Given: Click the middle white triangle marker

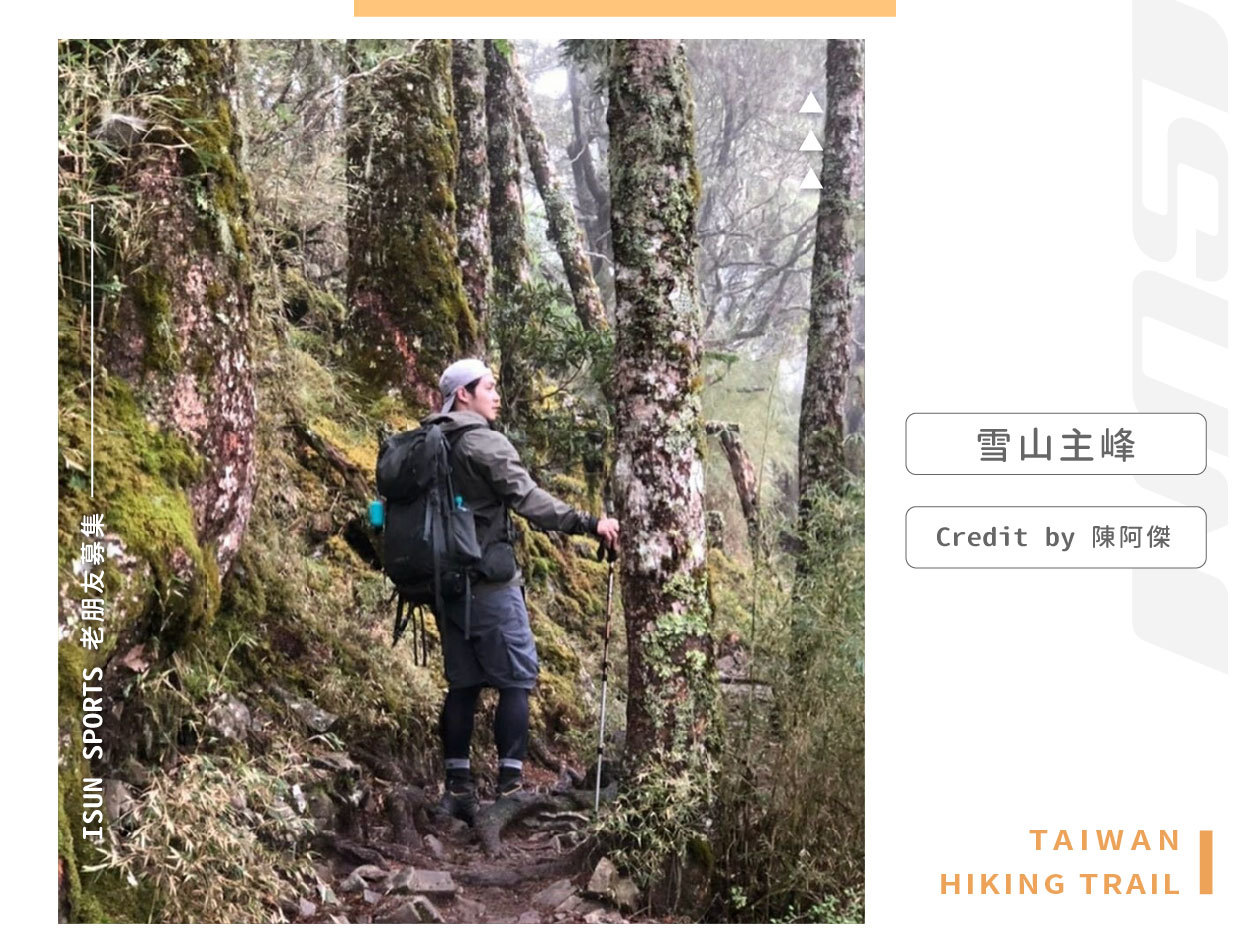Looking at the screenshot, I should [x=811, y=141].
